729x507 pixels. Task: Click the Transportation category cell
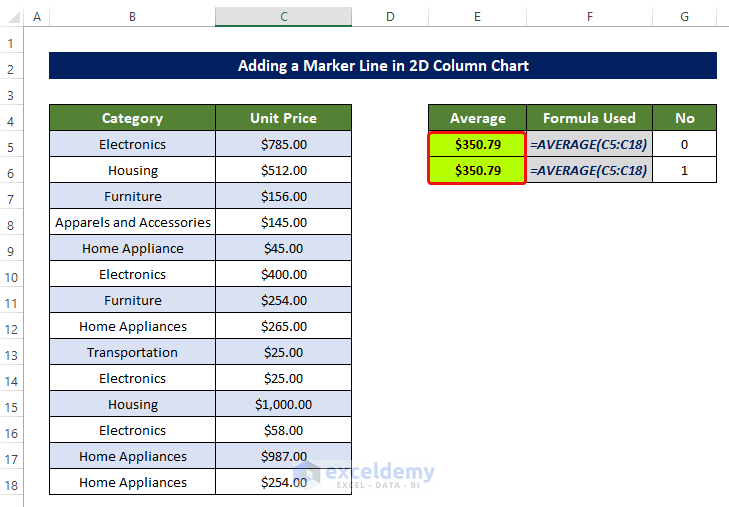[x=132, y=352]
